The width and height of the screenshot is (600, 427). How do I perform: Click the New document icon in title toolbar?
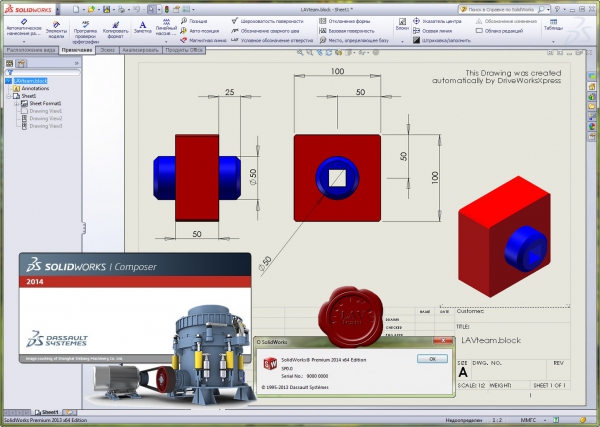[x=76, y=9]
